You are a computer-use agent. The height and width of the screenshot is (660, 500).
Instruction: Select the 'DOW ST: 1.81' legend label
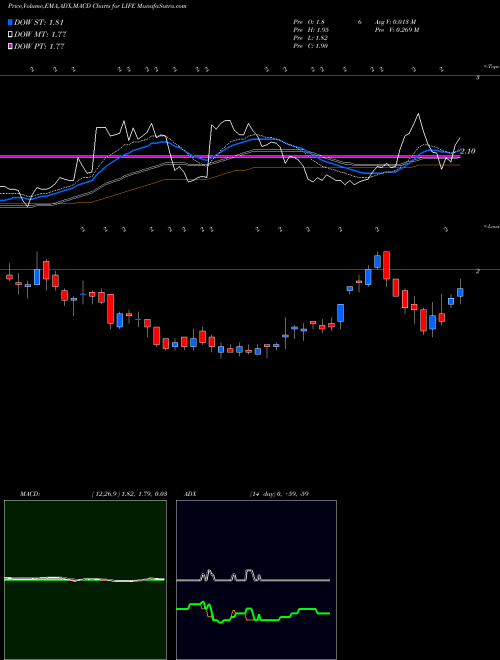[x=39, y=22]
